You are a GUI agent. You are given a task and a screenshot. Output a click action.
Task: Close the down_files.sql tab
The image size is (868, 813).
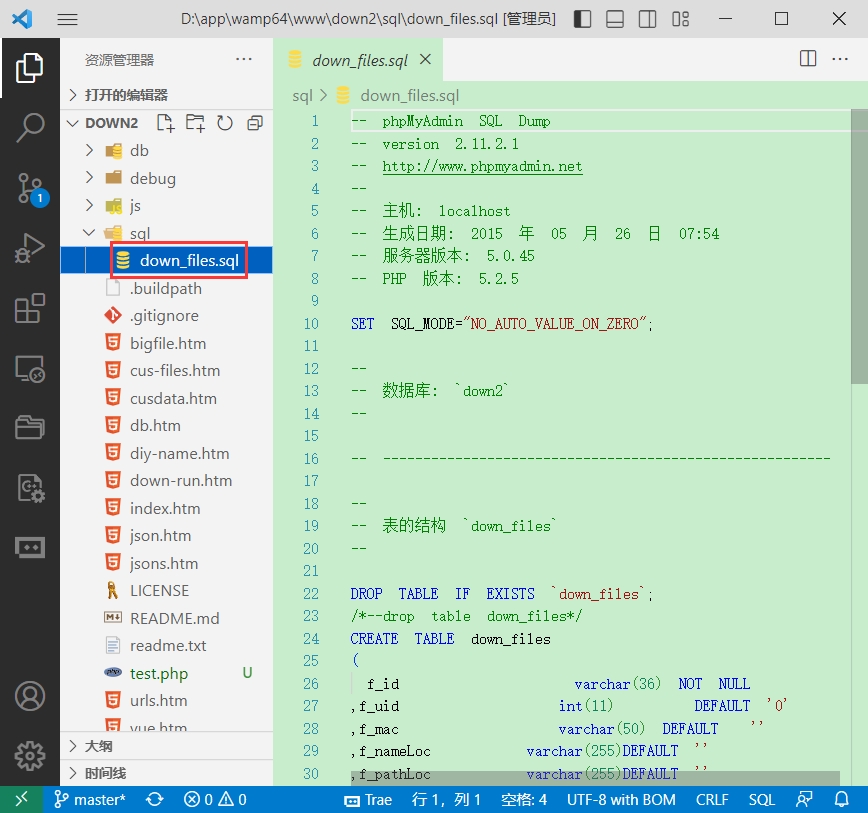point(426,60)
